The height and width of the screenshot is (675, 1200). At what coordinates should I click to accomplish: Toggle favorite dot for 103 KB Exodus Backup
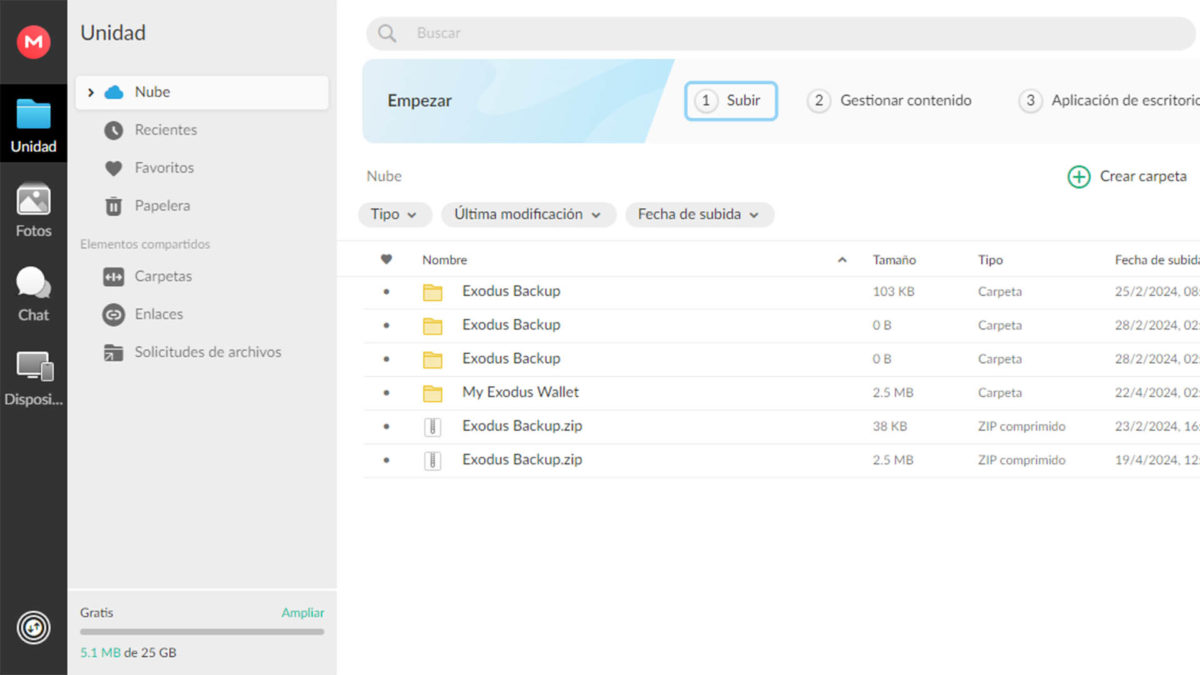coord(386,292)
